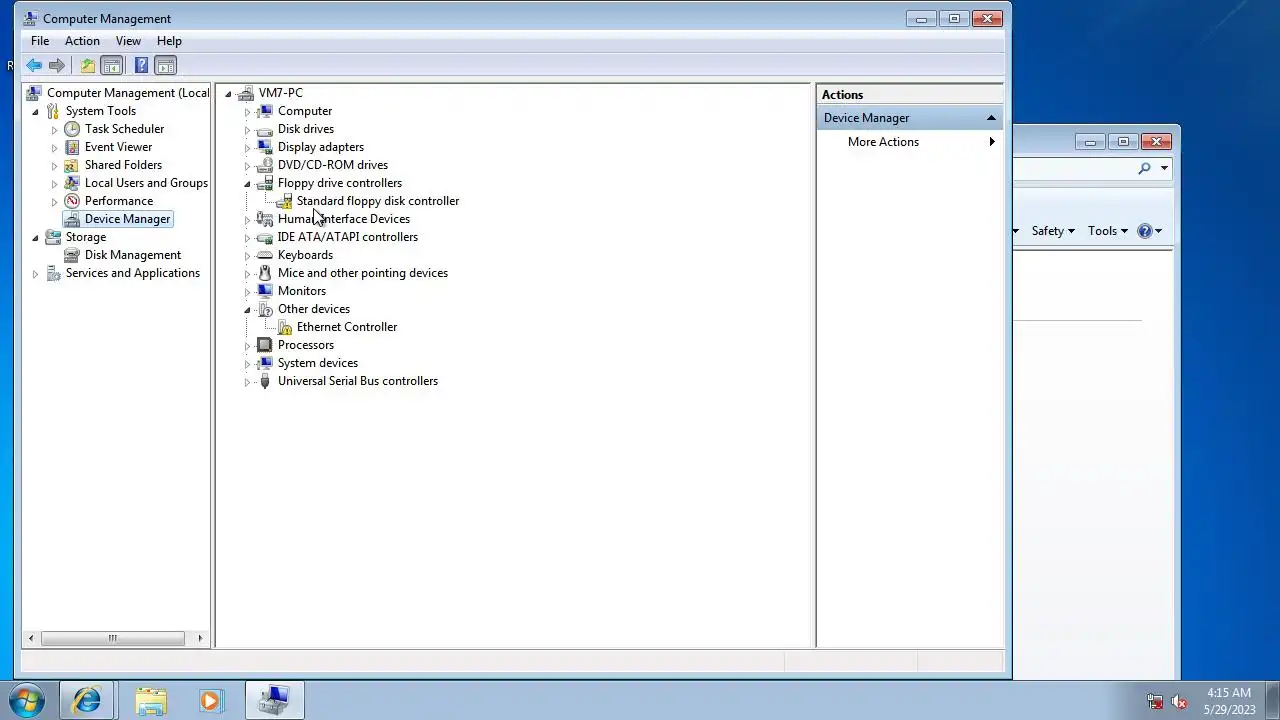Screen dimensions: 1280x720
Task: Click the DVD/CD-ROM drives icon
Action: (265, 165)
